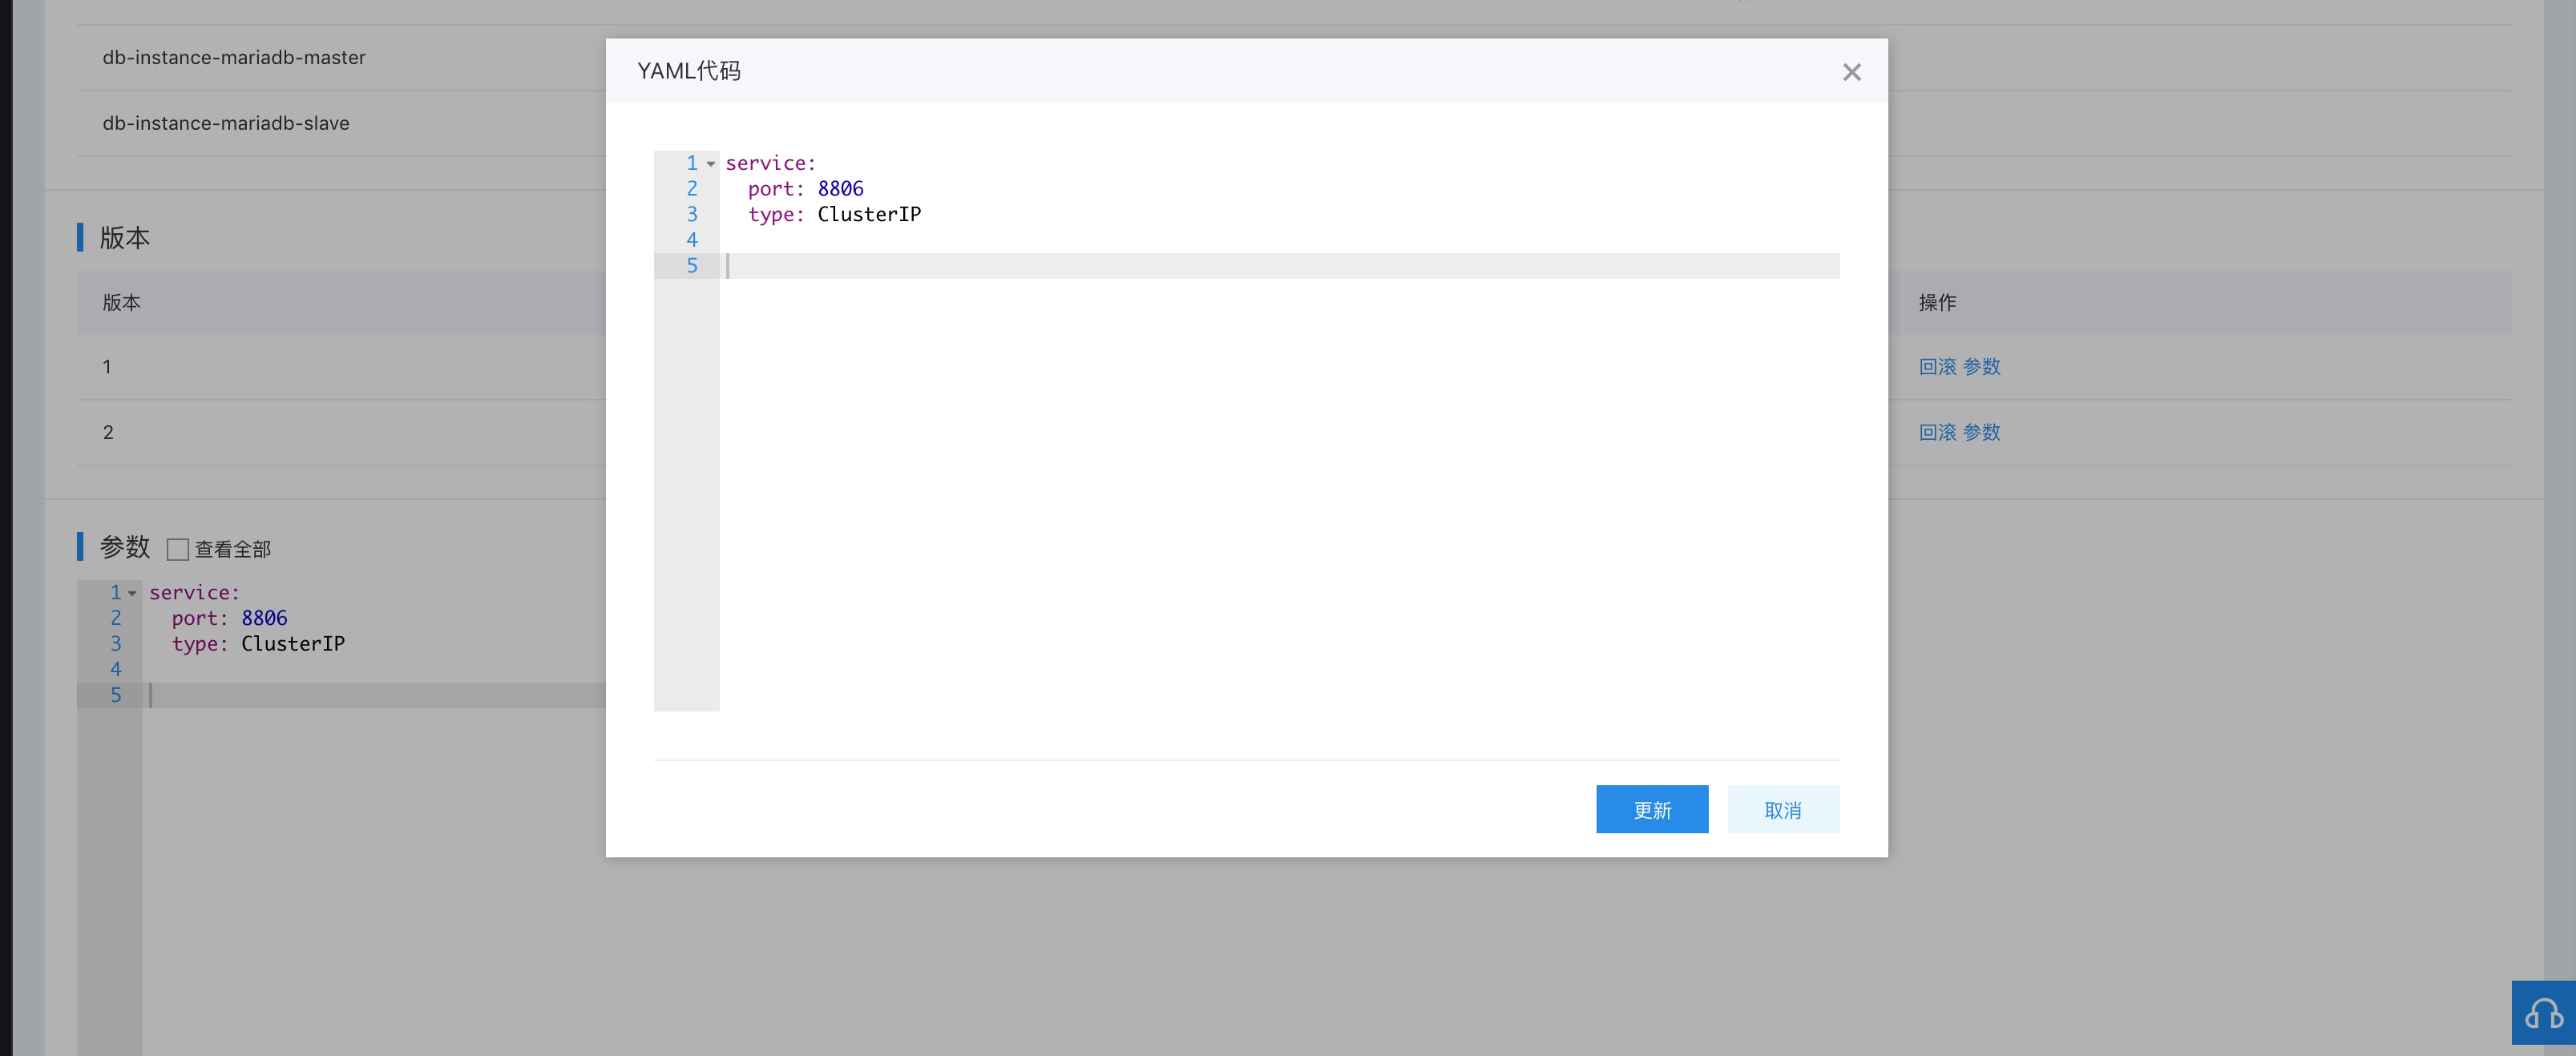Click port 8806 in background 参数 editor
Screen dimensions: 2576x1056
coord(264,618)
